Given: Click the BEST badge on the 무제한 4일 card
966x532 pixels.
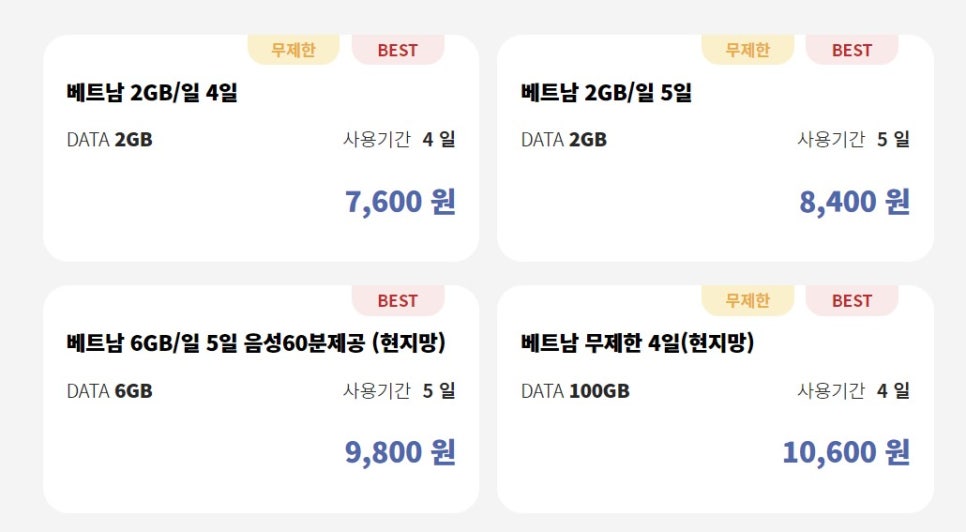Looking at the screenshot, I should pyautogui.click(x=852, y=300).
